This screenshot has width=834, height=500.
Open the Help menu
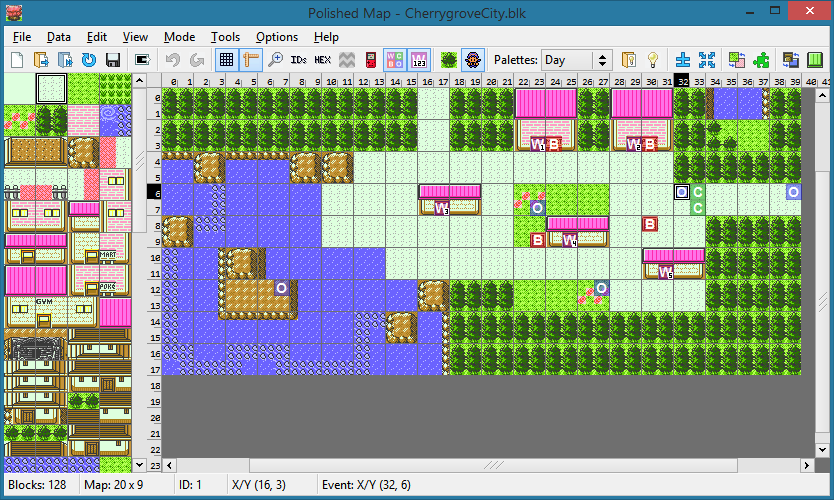pyautogui.click(x=326, y=37)
